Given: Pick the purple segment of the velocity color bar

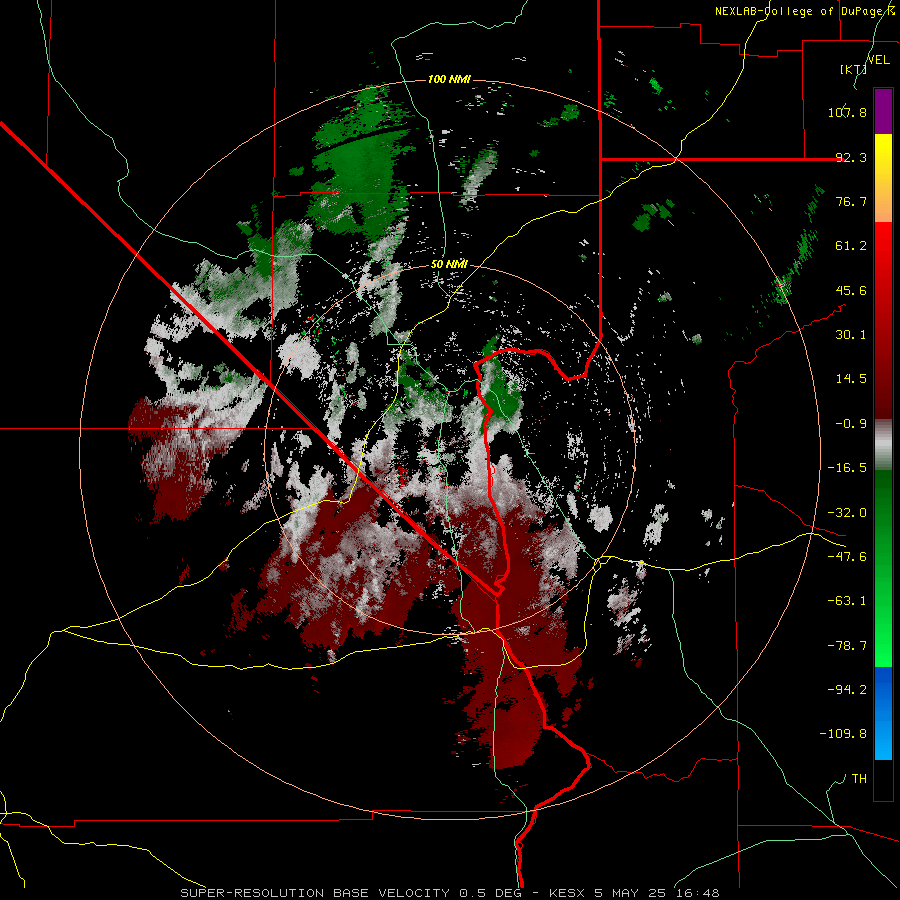Looking at the screenshot, I should pos(883,111).
